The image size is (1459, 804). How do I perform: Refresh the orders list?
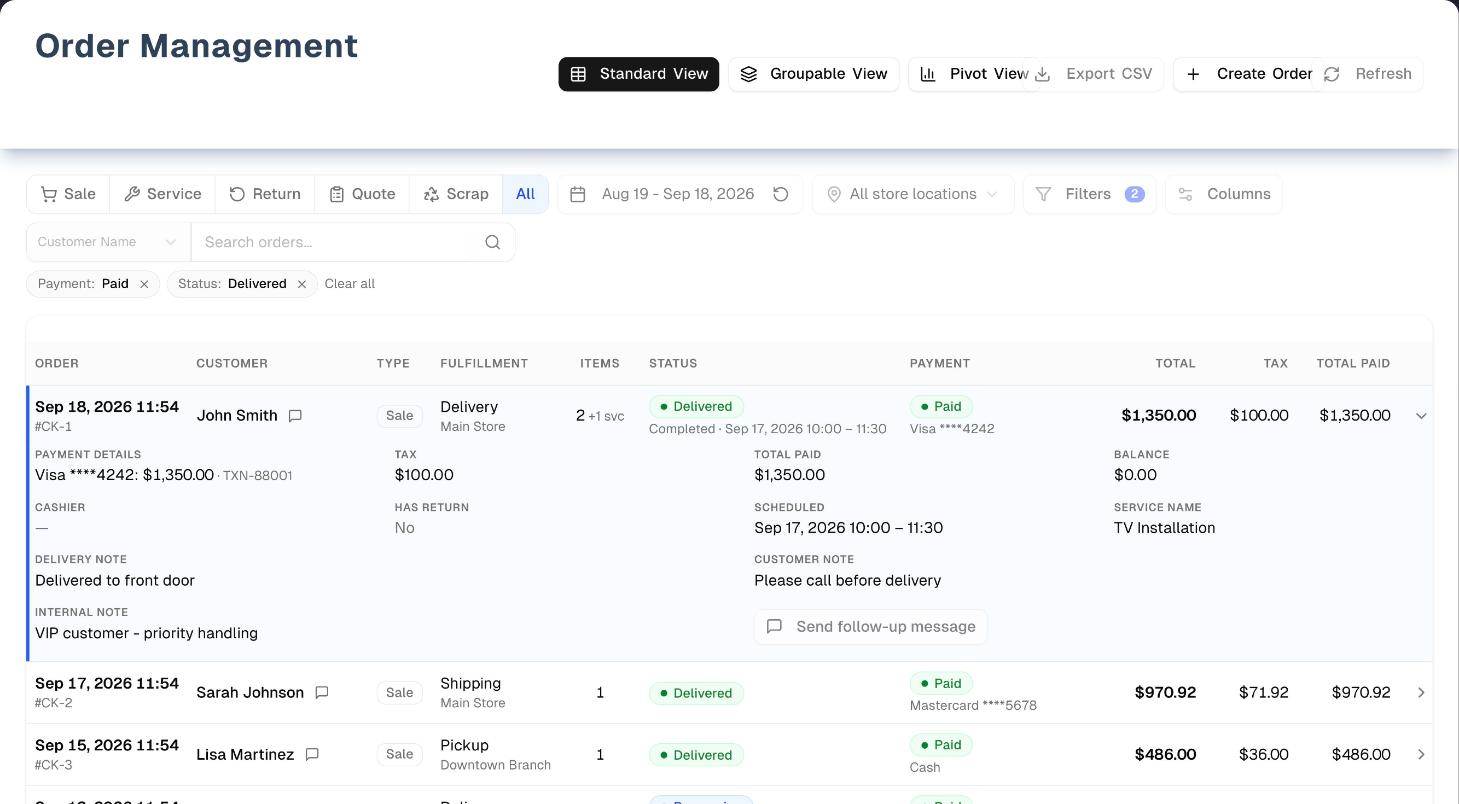tap(1368, 74)
